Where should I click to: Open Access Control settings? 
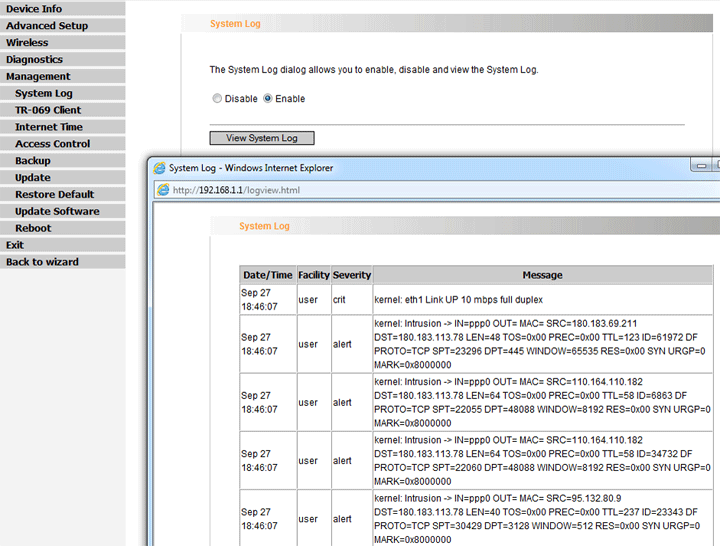pyautogui.click(x=62, y=144)
